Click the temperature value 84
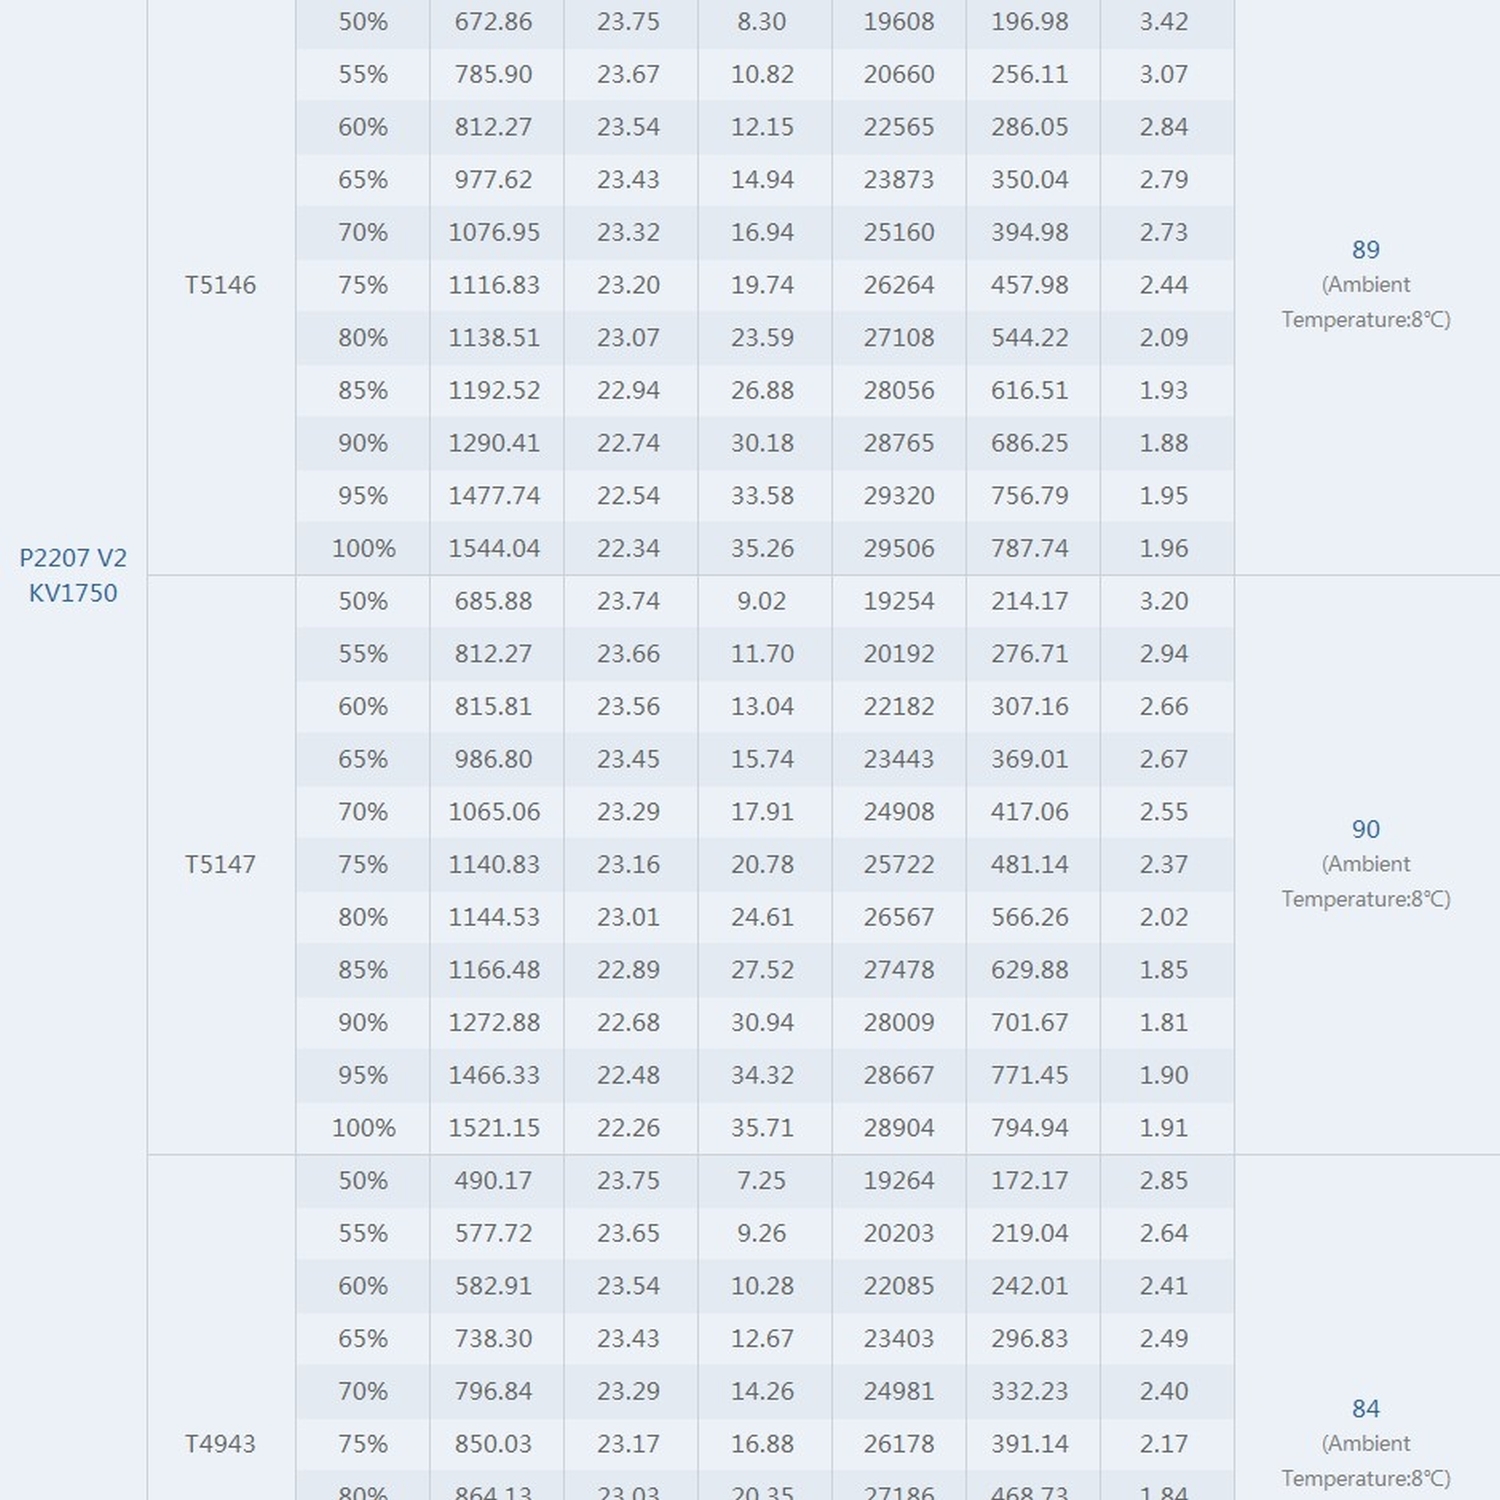The height and width of the screenshot is (1500, 1500). point(1365,1408)
